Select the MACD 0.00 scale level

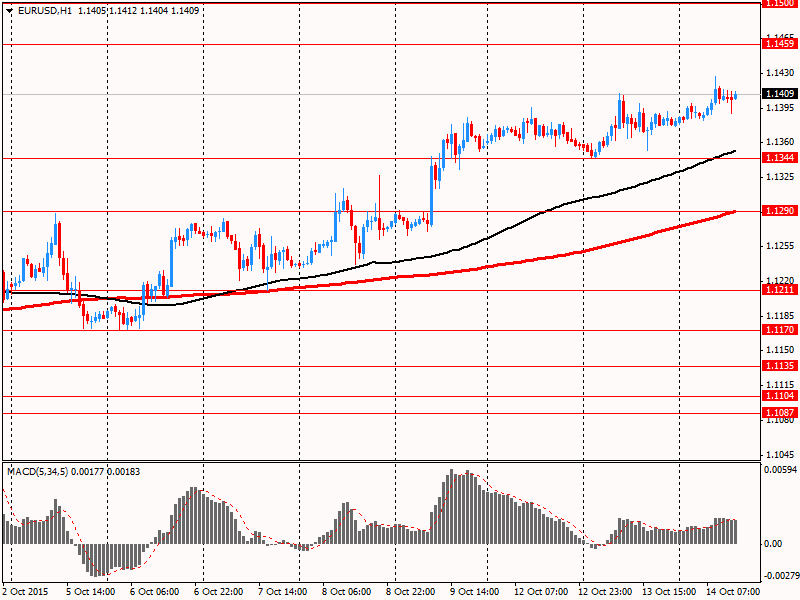point(773,544)
